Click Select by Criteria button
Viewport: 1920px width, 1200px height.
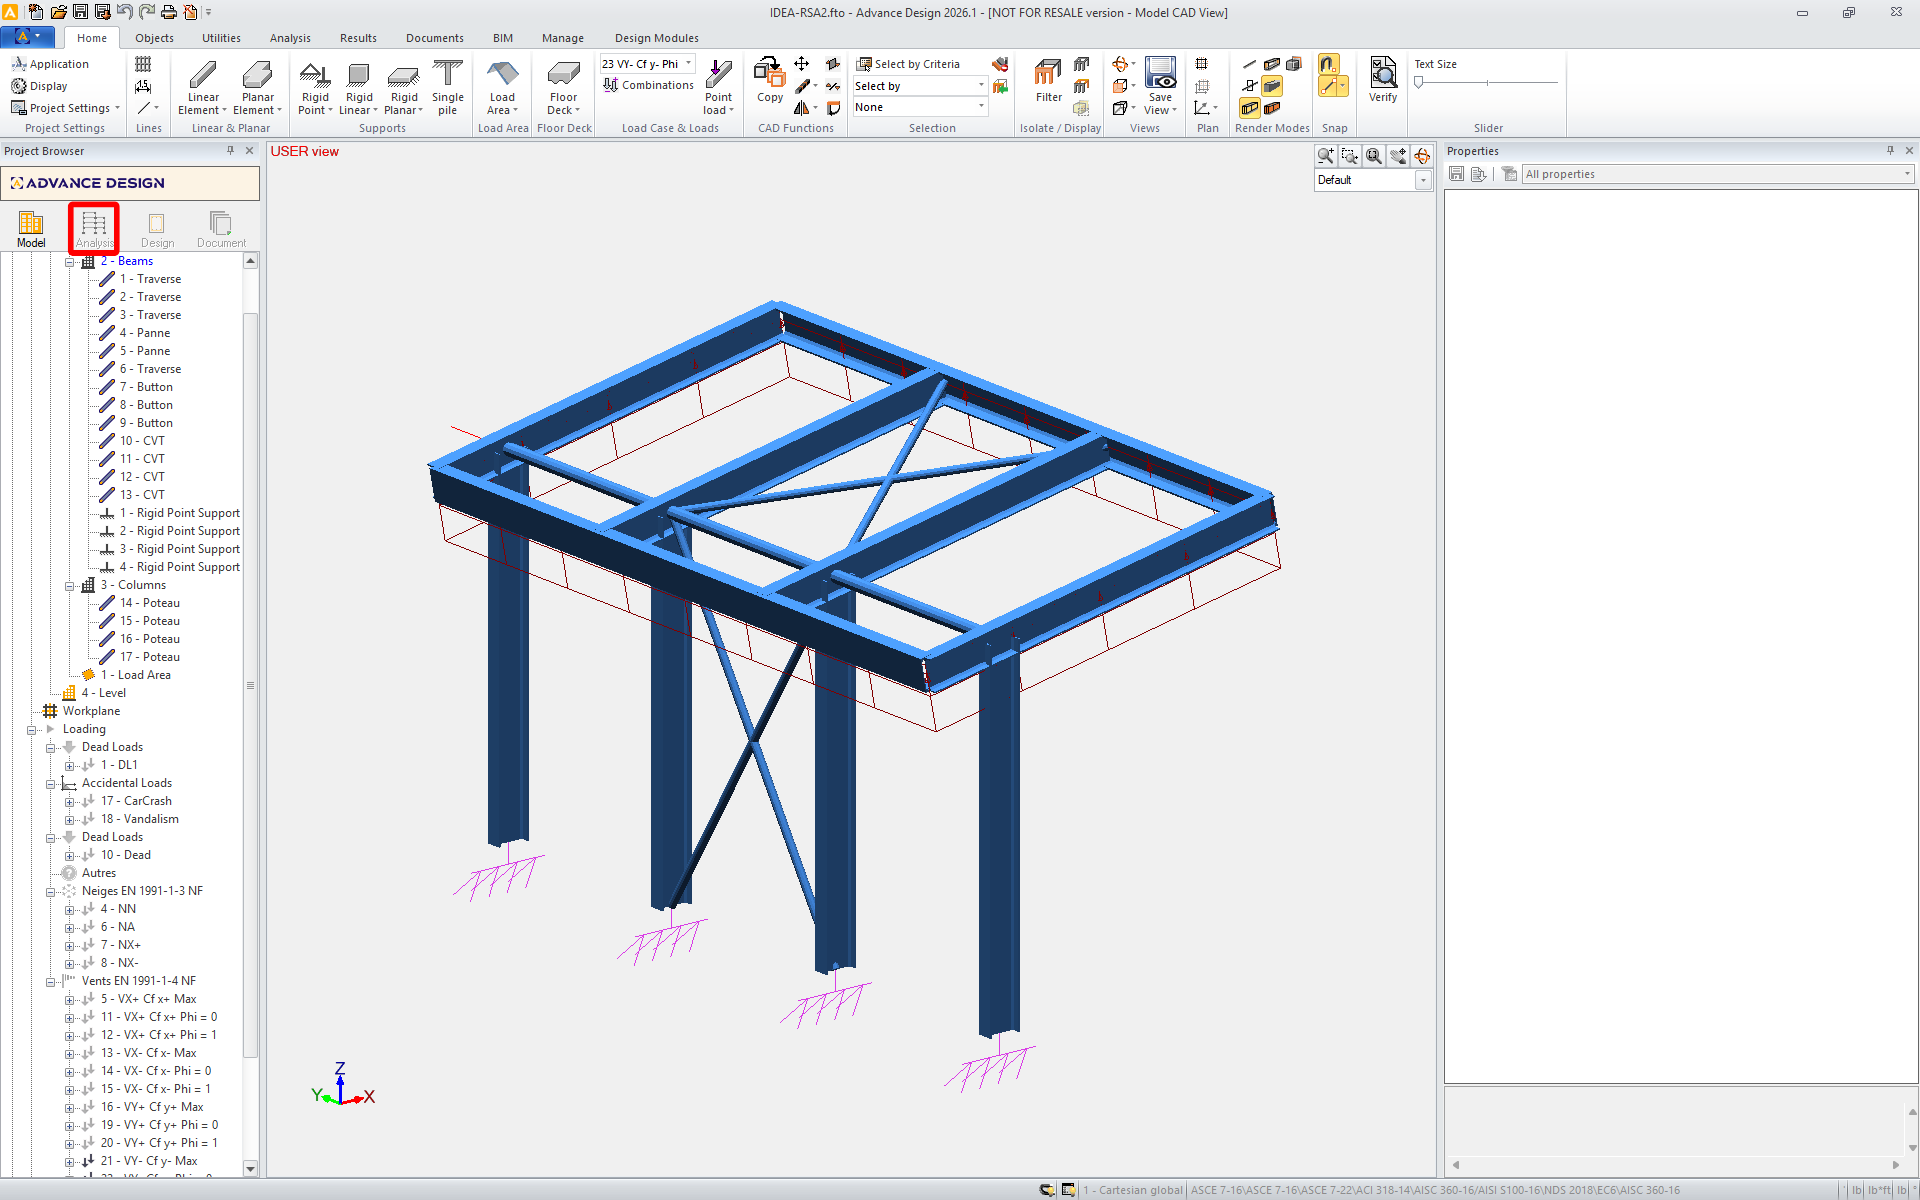(x=908, y=64)
